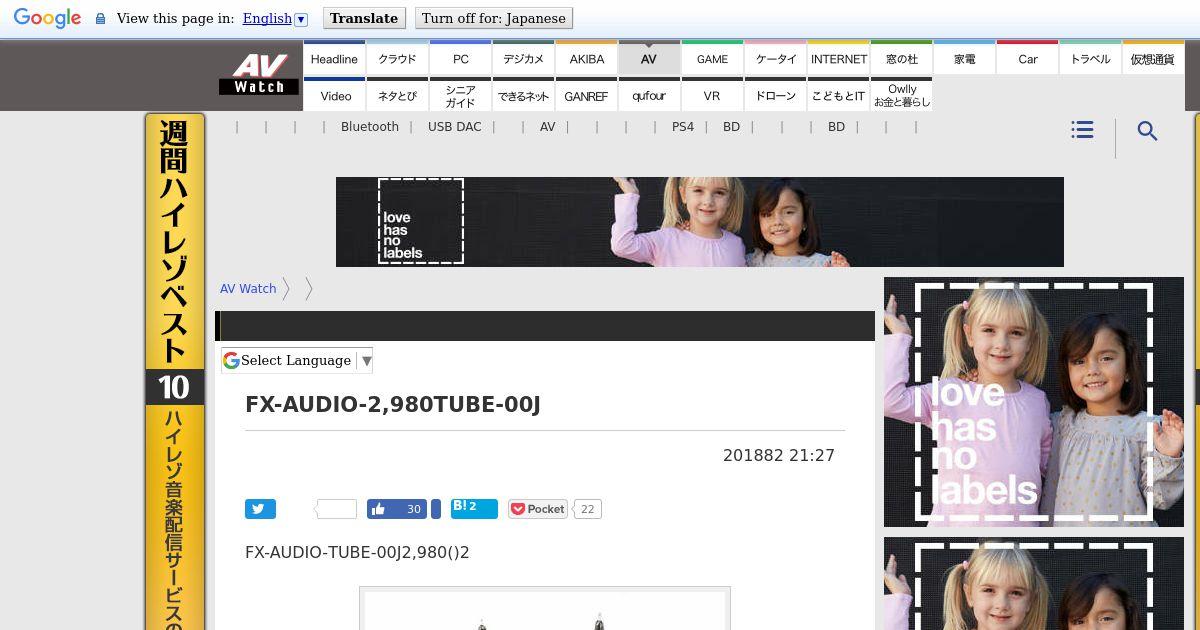Click Google logo in translate bar

(47, 18)
